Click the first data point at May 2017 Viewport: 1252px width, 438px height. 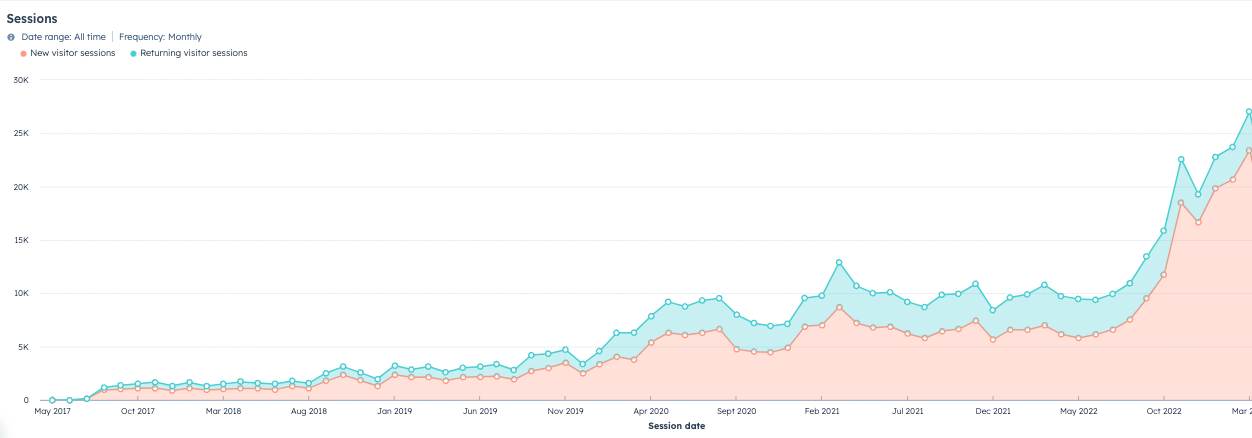pos(52,400)
